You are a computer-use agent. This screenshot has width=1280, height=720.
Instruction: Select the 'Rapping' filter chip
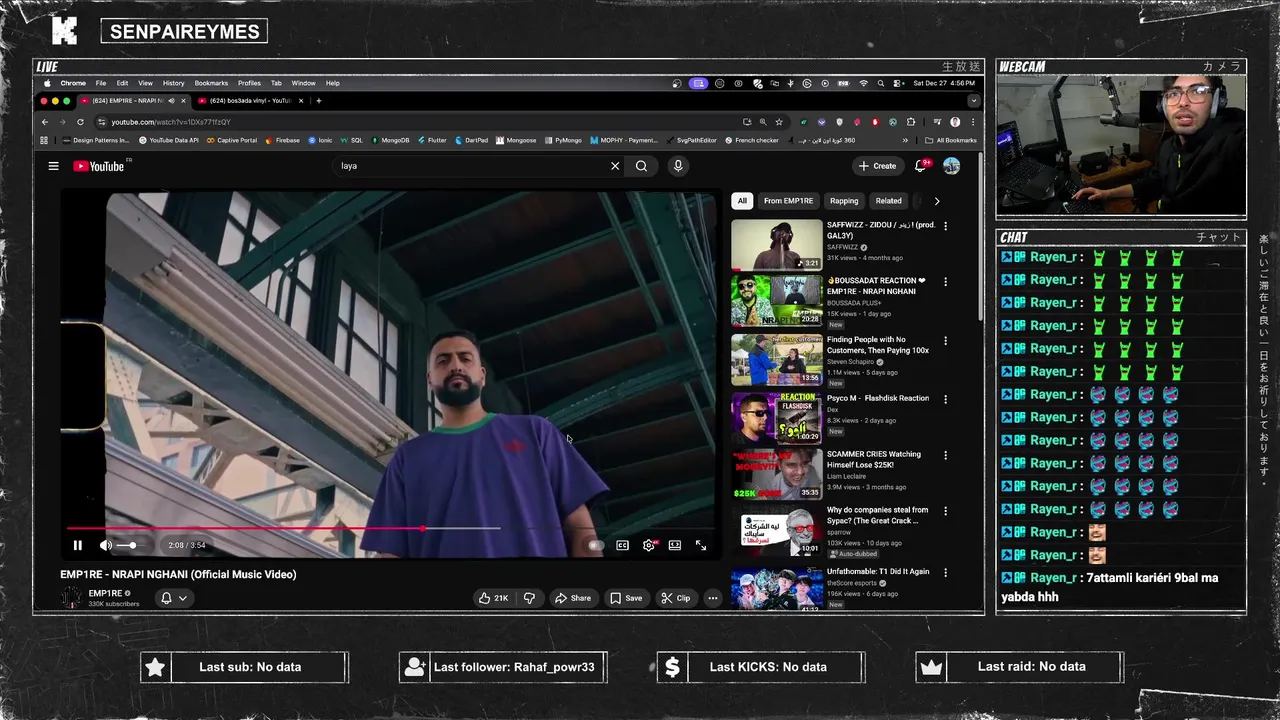(844, 201)
